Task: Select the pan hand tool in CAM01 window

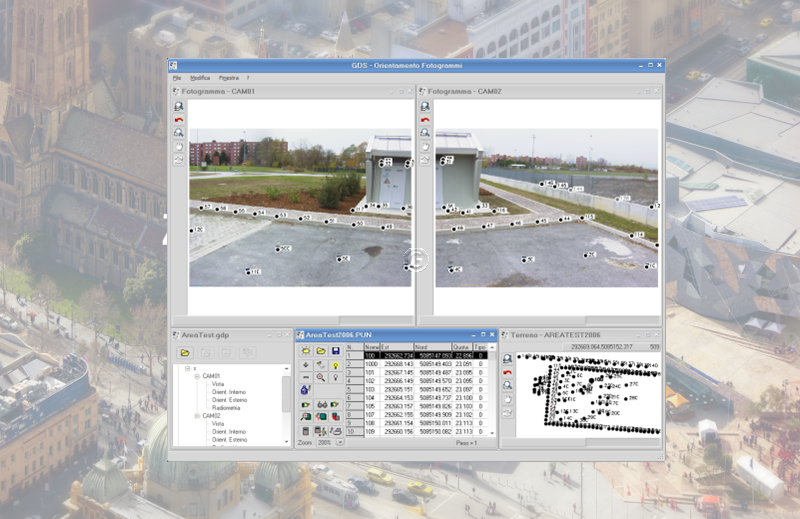Action: pyautogui.click(x=178, y=146)
